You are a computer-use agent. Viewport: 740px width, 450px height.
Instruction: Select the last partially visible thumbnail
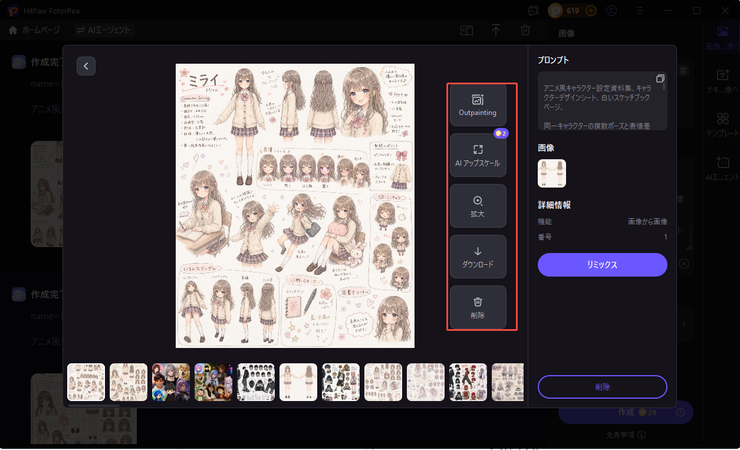pos(508,382)
